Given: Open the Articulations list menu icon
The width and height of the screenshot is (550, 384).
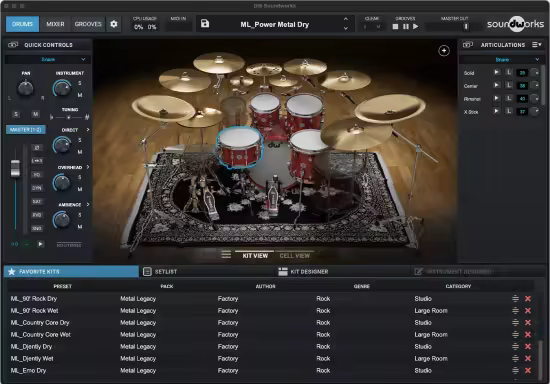Looking at the screenshot, I should tap(537, 45).
